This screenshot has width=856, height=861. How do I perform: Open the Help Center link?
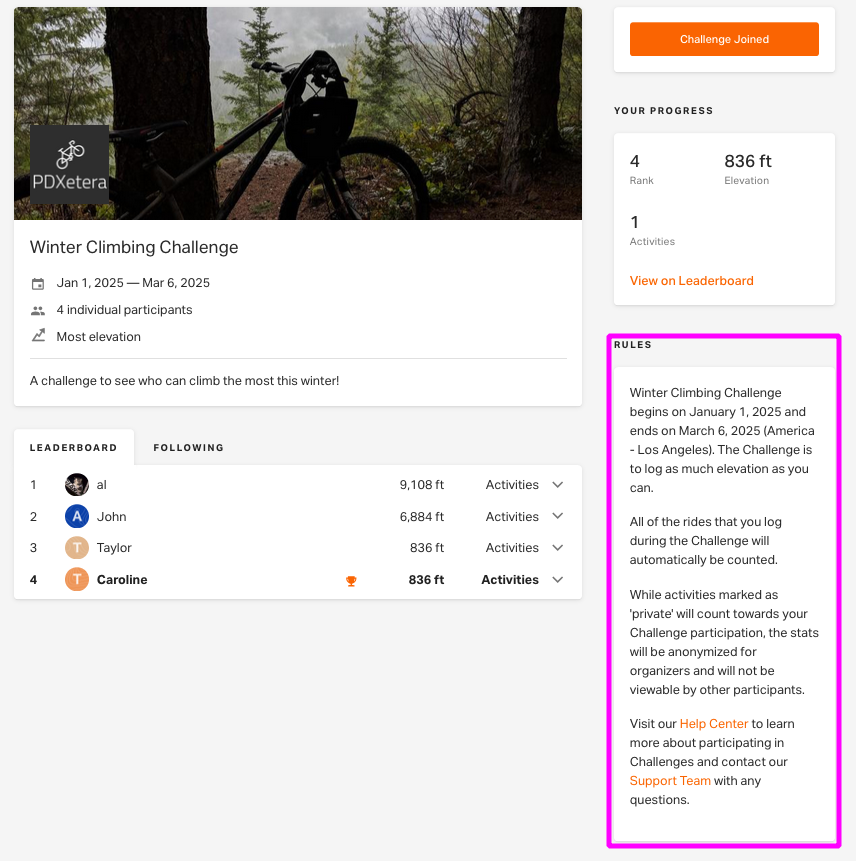(x=714, y=724)
